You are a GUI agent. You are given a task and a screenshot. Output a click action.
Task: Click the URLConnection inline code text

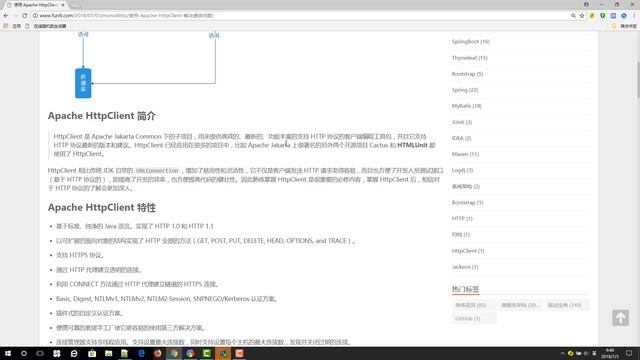[x=157, y=171]
